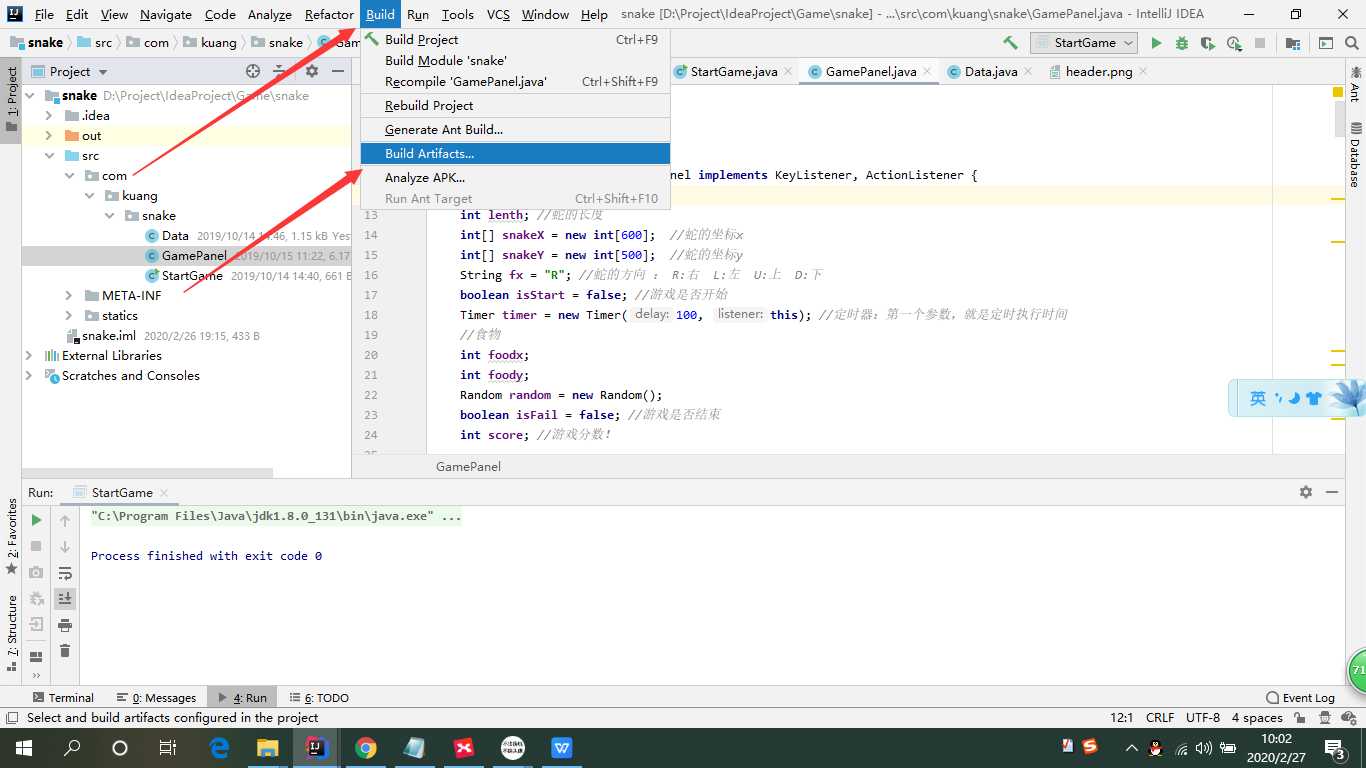
Task: Open Run panel settings gear
Action: tap(1306, 492)
